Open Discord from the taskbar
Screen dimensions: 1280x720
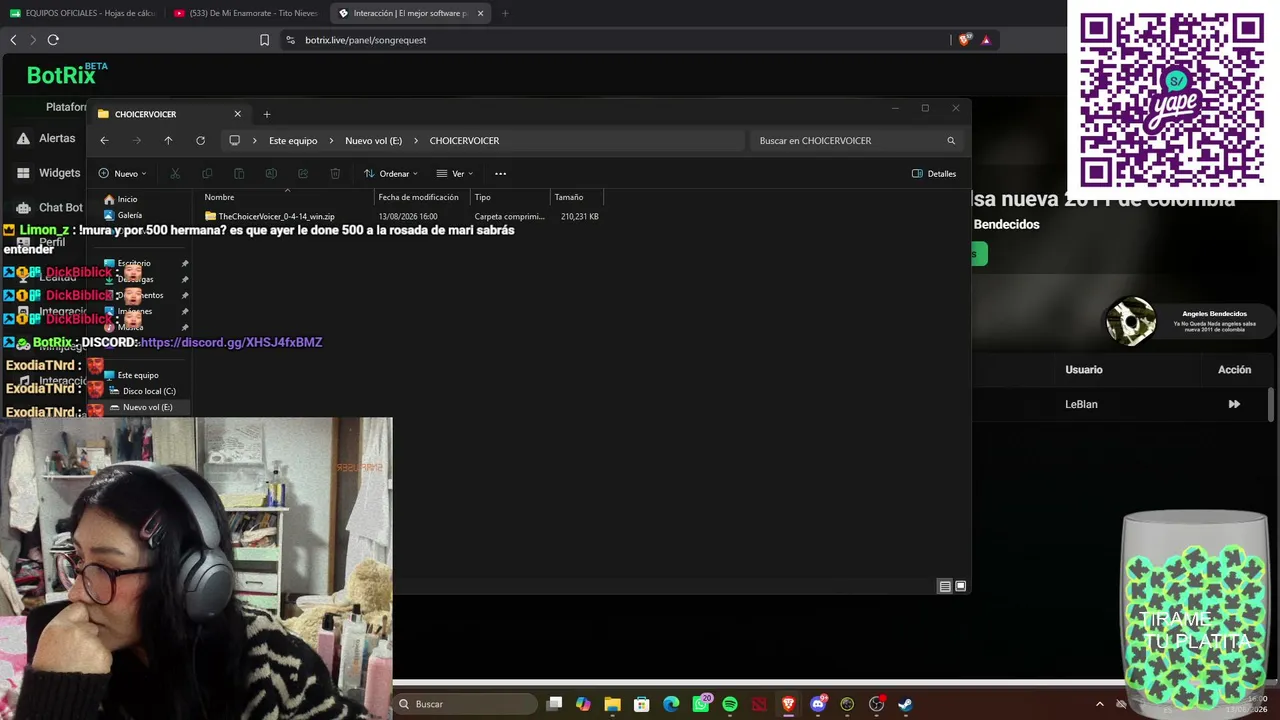pyautogui.click(x=818, y=704)
